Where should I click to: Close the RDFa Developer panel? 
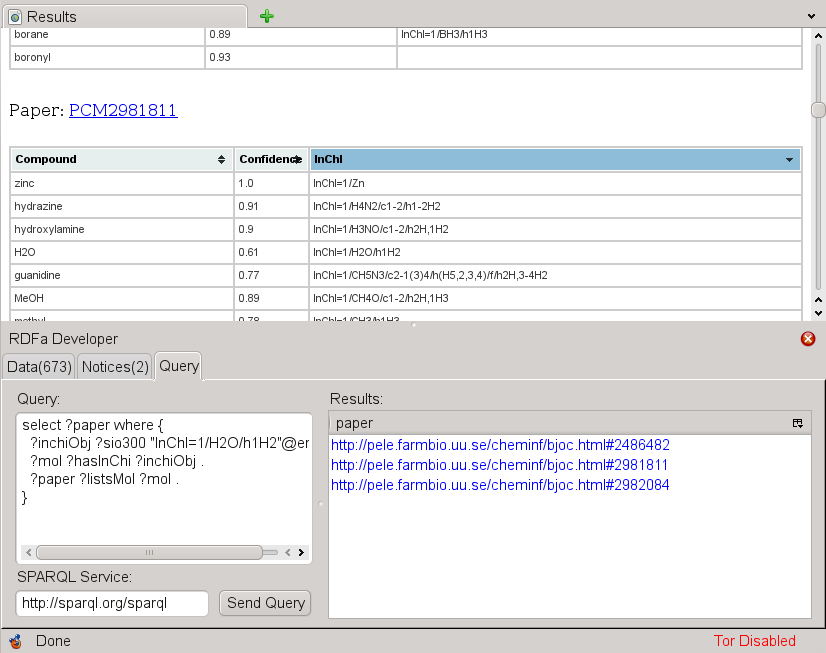[x=808, y=339]
